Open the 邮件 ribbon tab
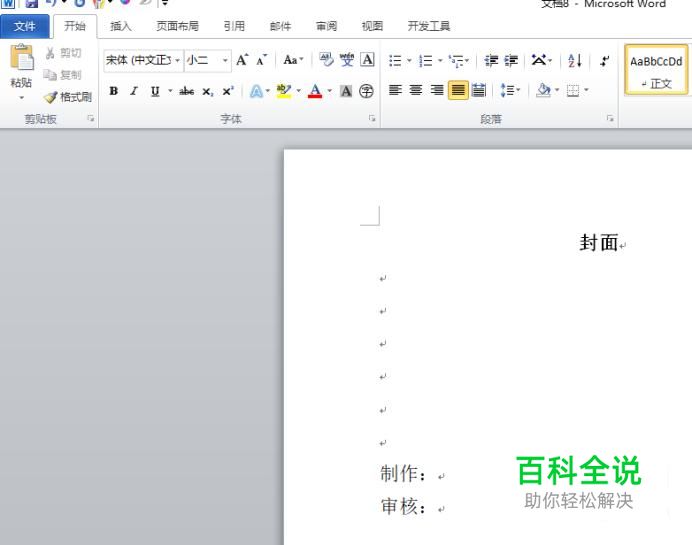 [x=280, y=26]
